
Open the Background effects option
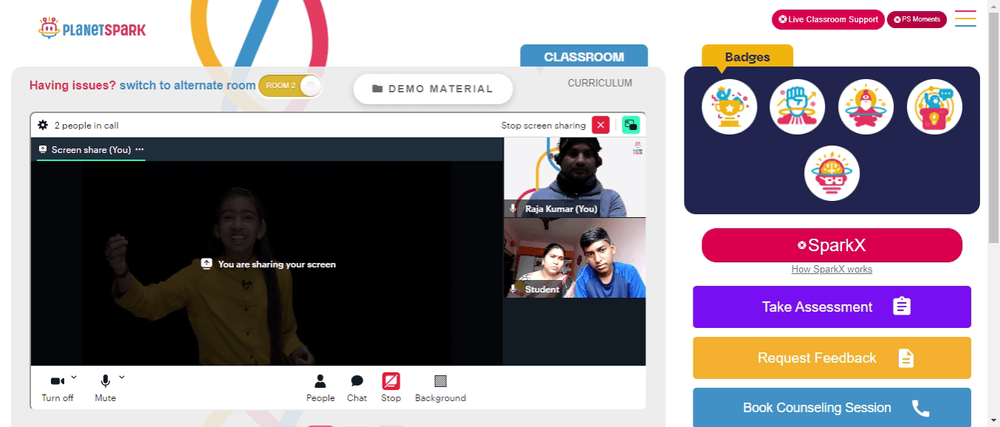(x=440, y=387)
